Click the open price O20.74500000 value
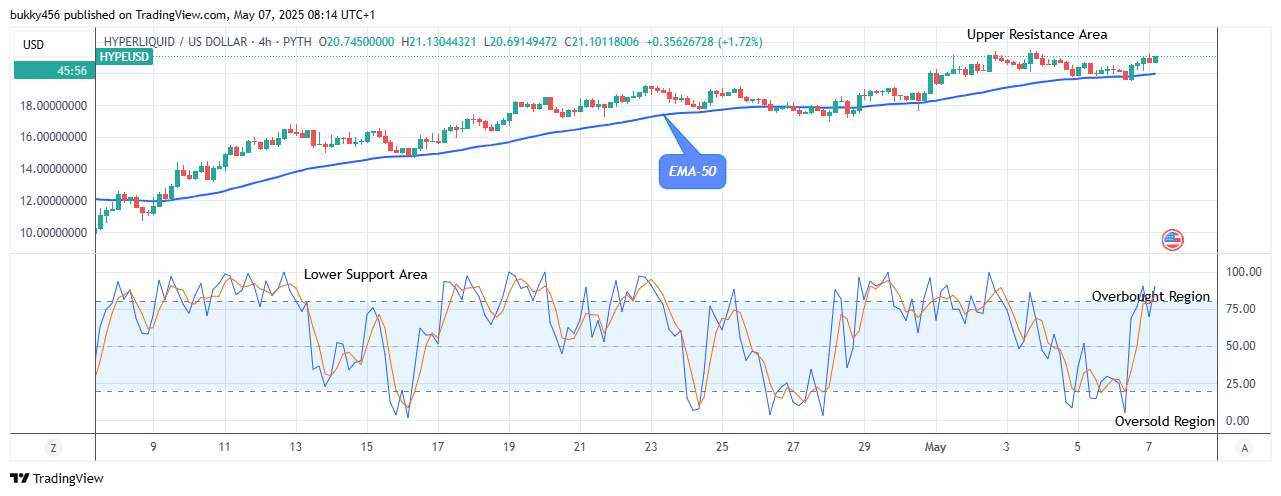Image resolution: width=1281 pixels, height=496 pixels. [357, 41]
